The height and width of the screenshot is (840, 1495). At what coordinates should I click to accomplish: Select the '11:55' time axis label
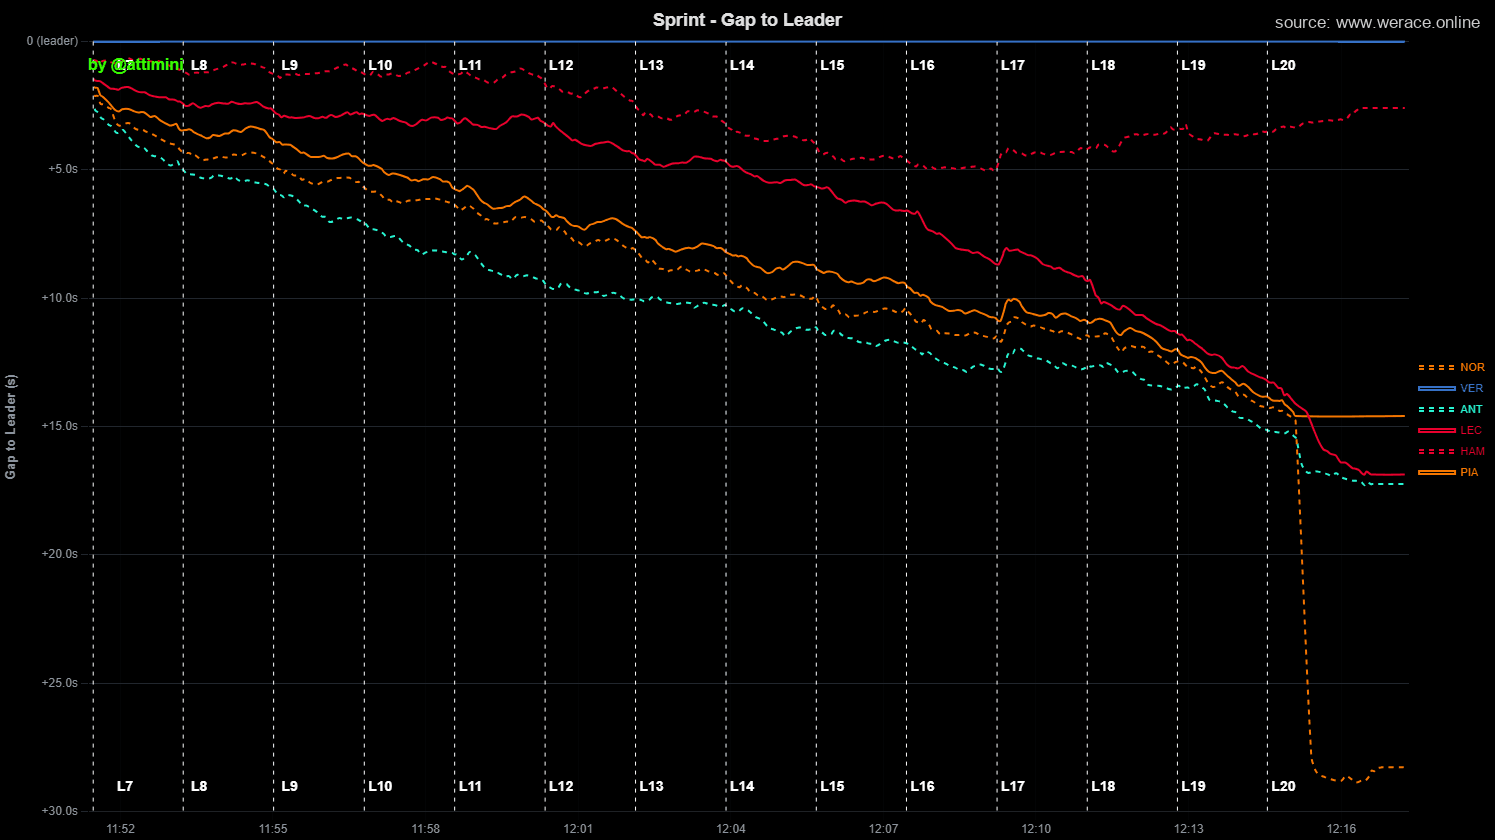tap(273, 829)
